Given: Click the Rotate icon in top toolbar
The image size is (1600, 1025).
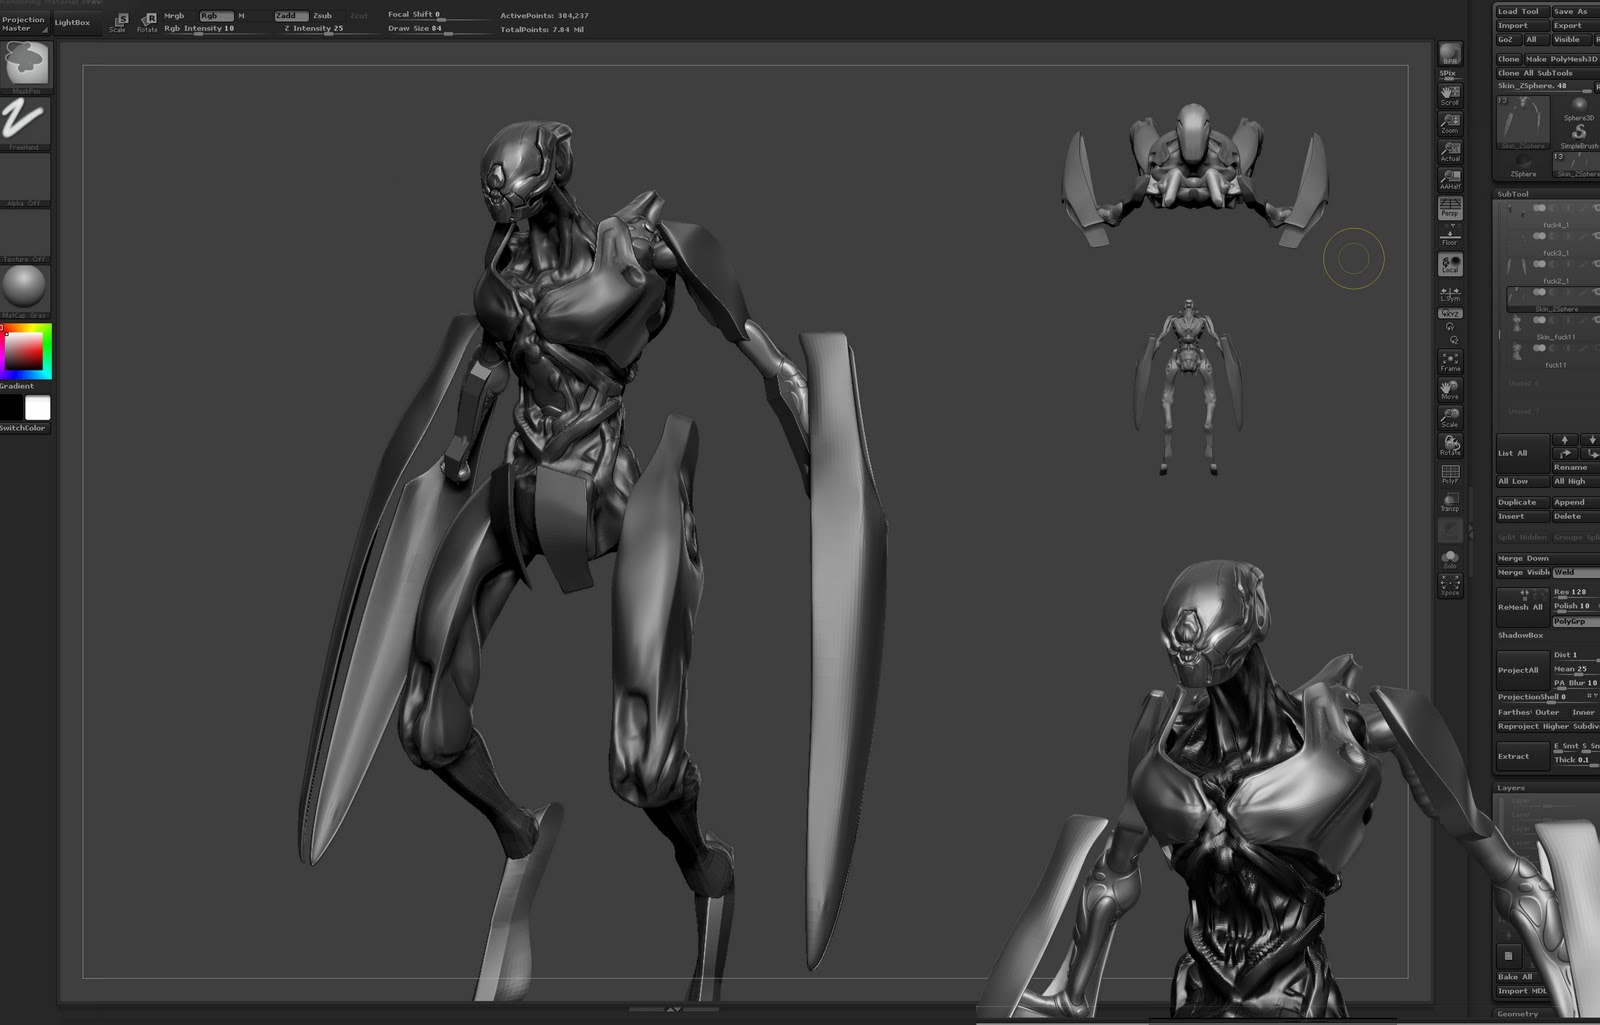Looking at the screenshot, I should pyautogui.click(x=147, y=22).
